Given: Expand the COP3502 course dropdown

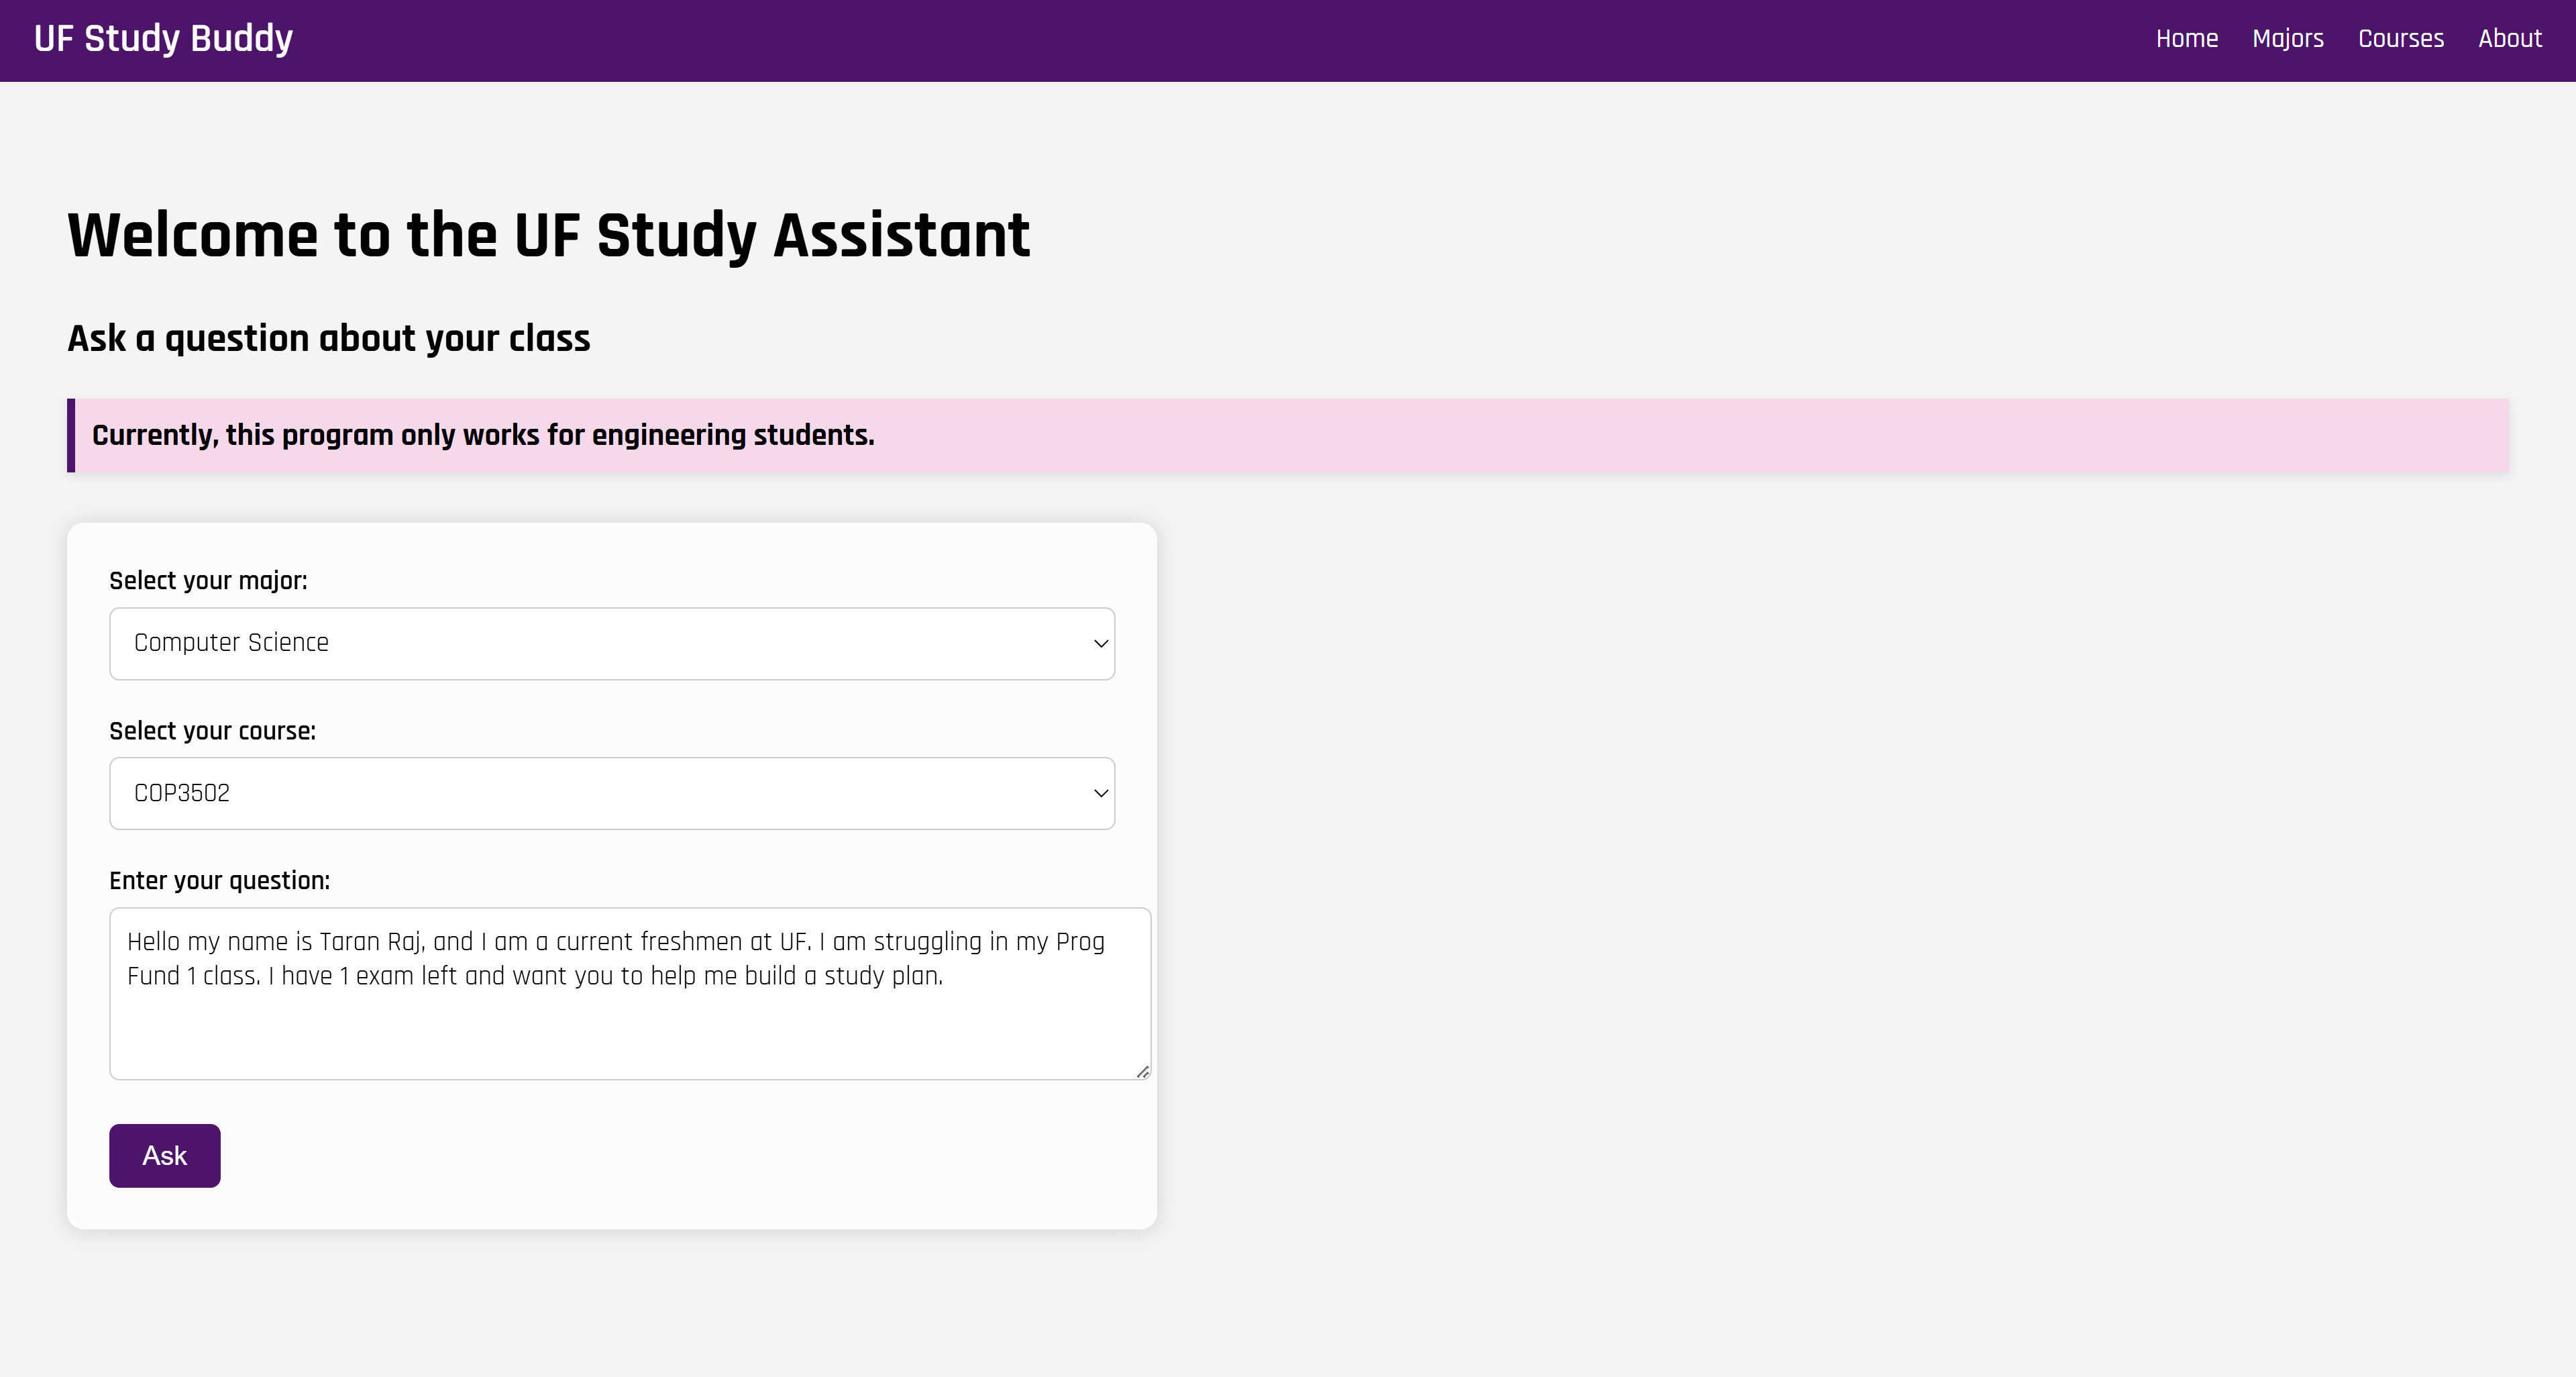Looking at the screenshot, I should pos(611,793).
